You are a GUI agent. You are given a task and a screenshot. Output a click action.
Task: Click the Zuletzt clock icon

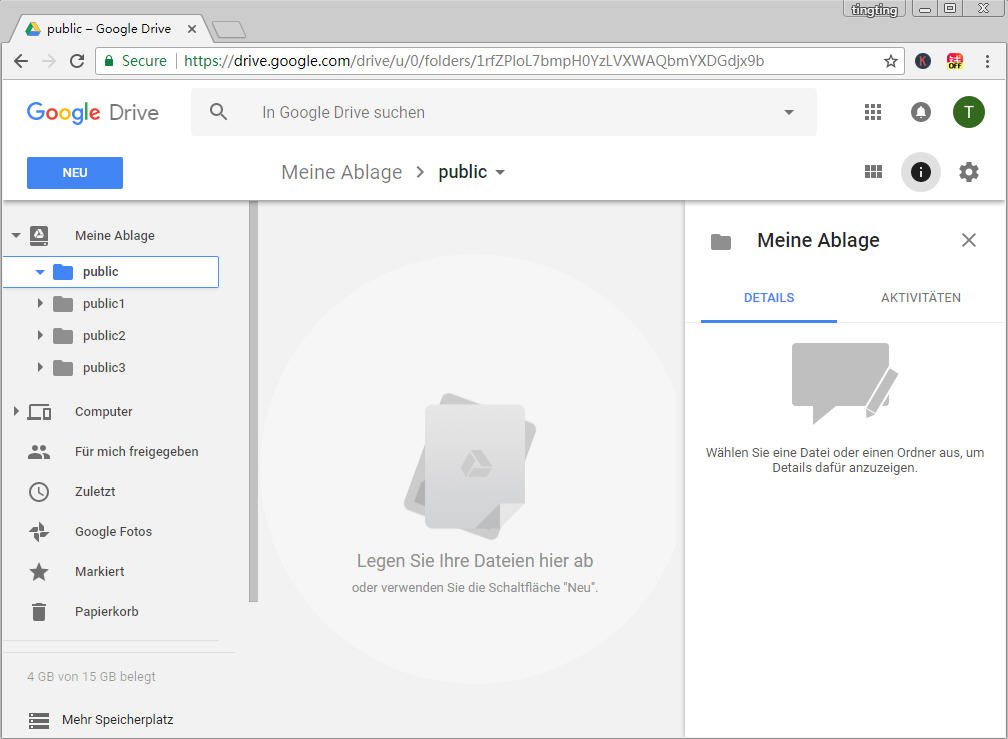click(39, 492)
